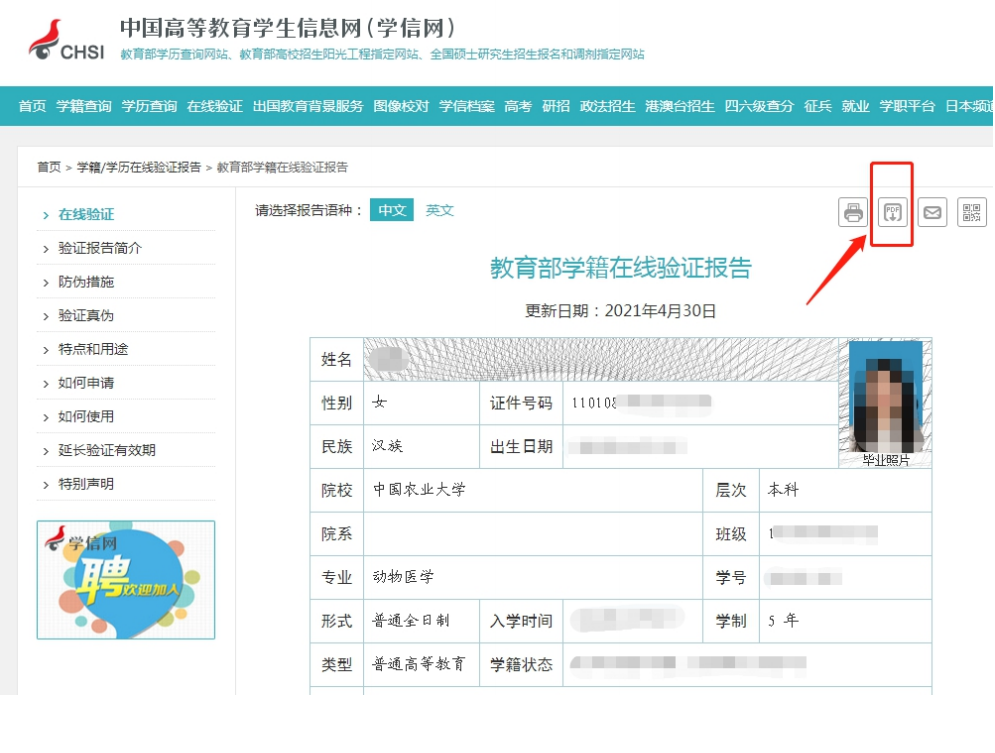Click the chevron beside 防伪措施
Viewport: 995px width, 753px height.
click(x=46, y=283)
